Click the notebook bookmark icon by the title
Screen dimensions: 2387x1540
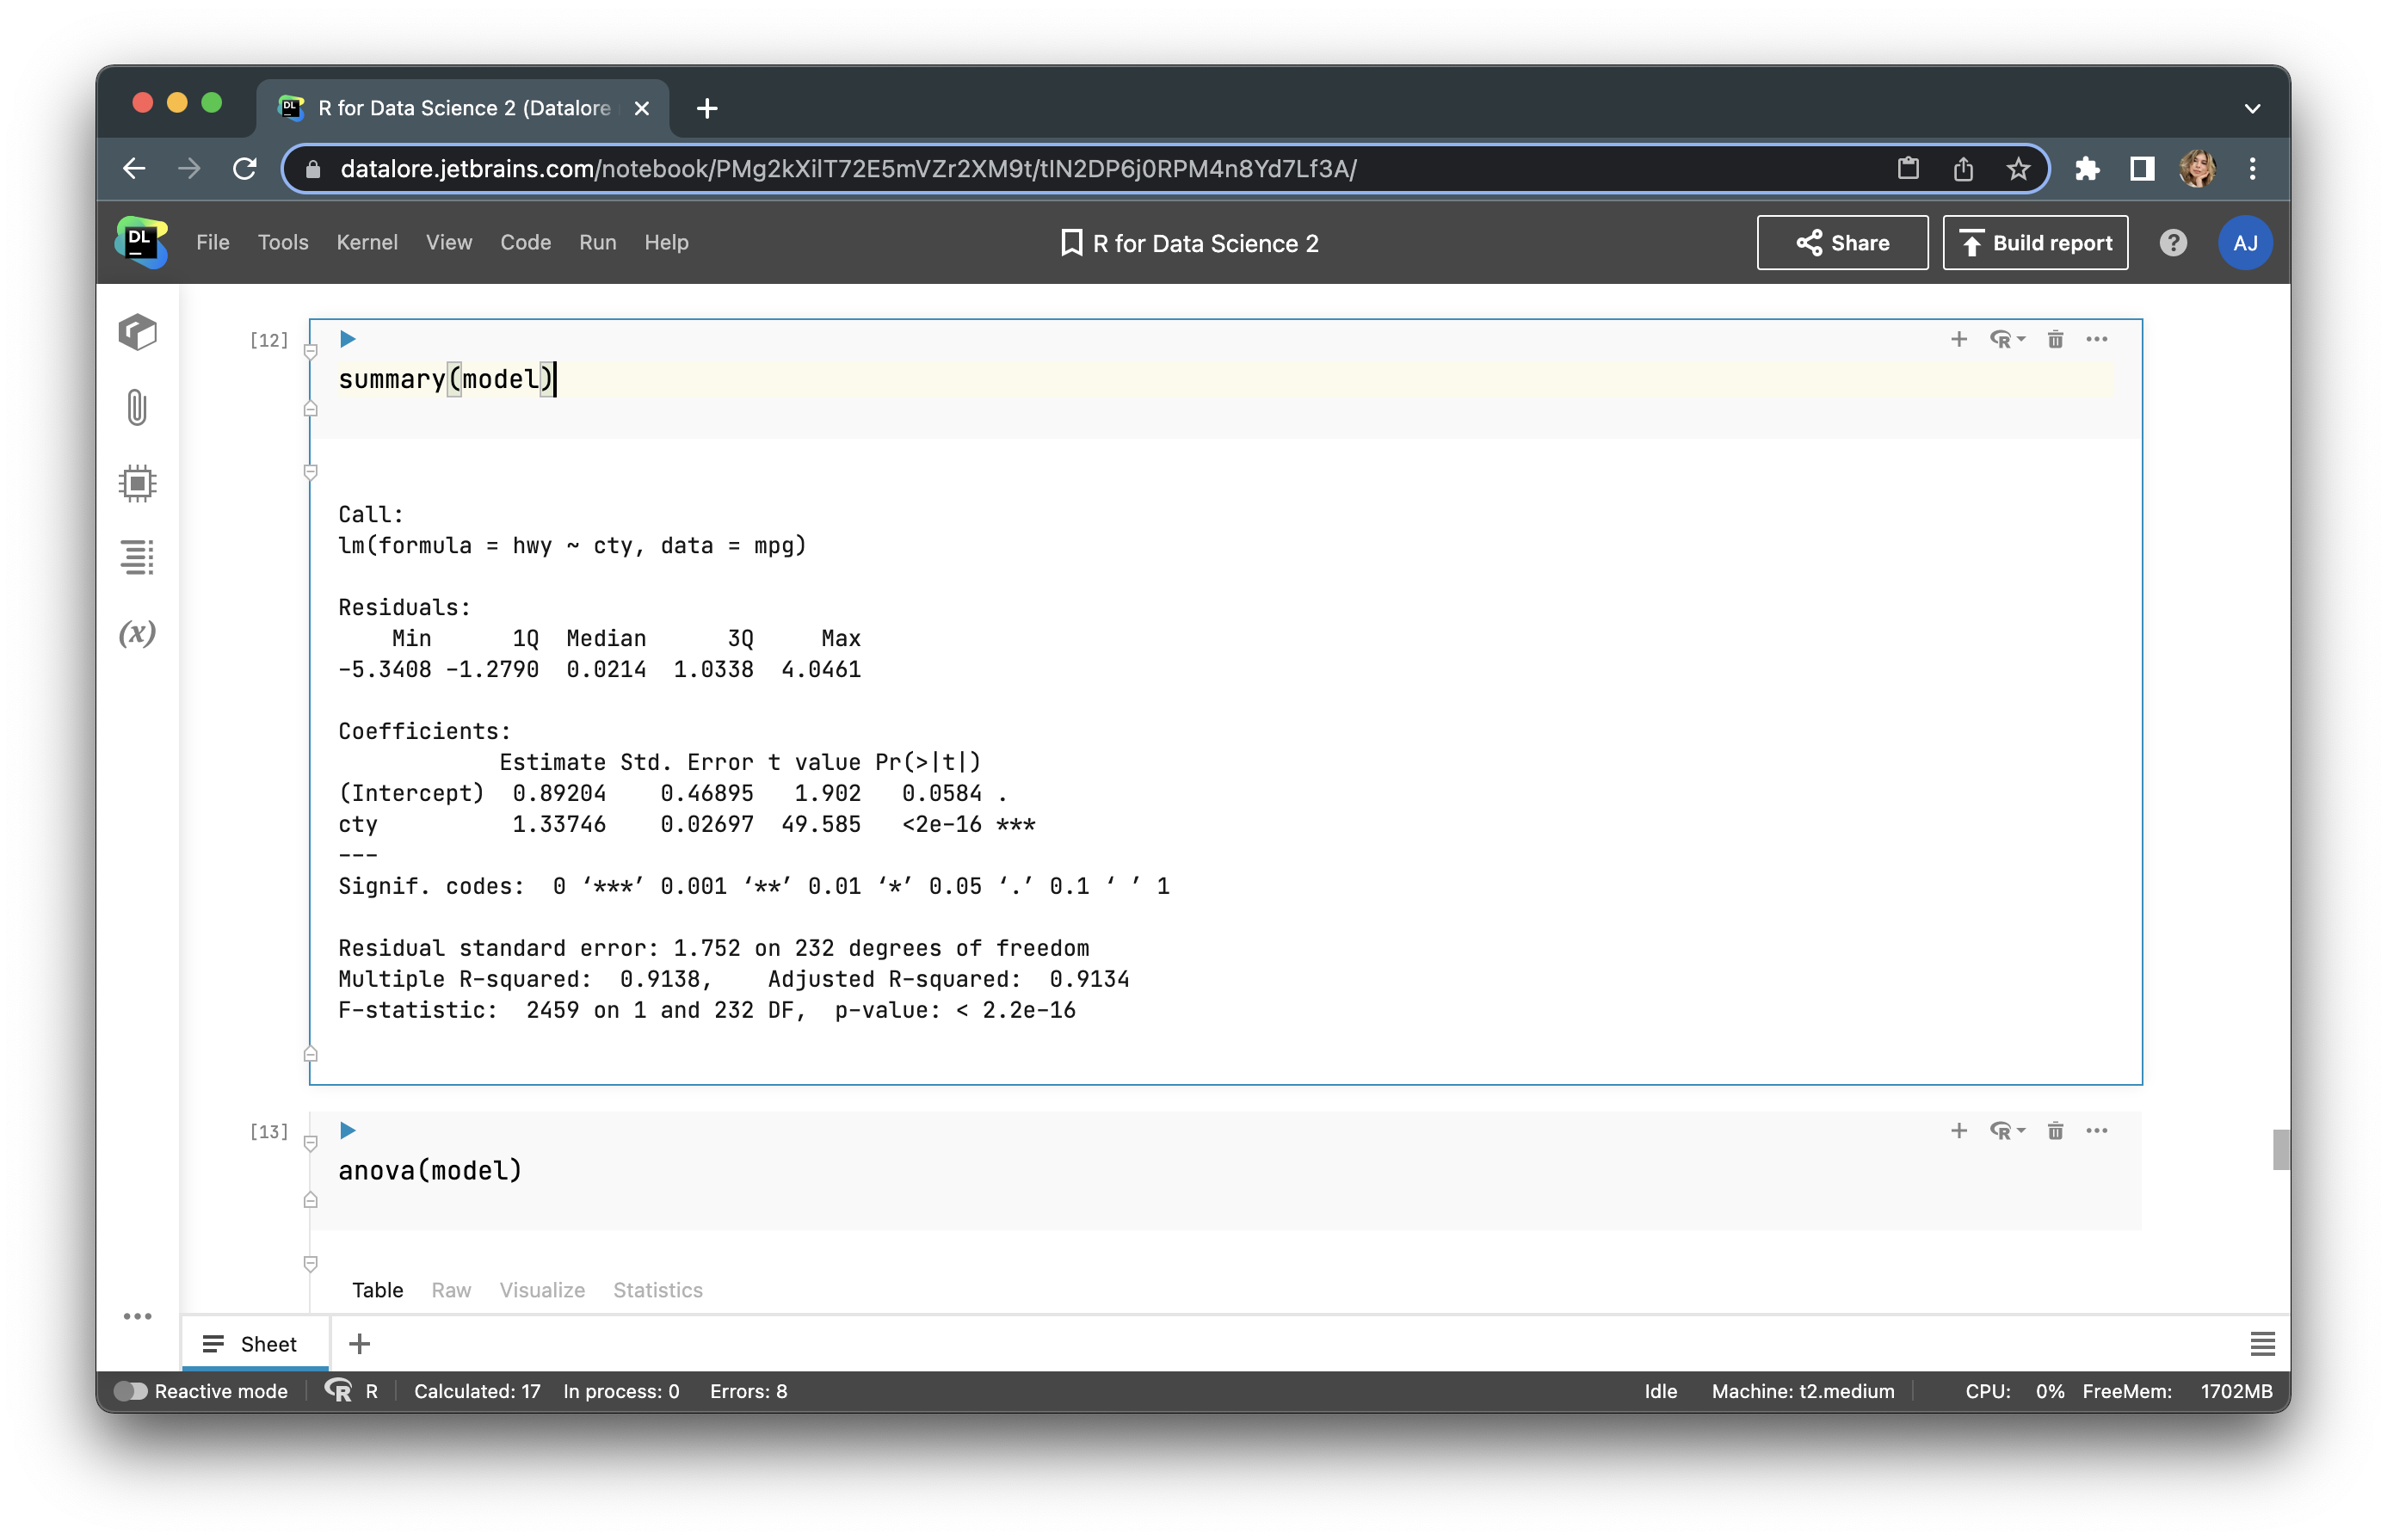click(x=1071, y=242)
